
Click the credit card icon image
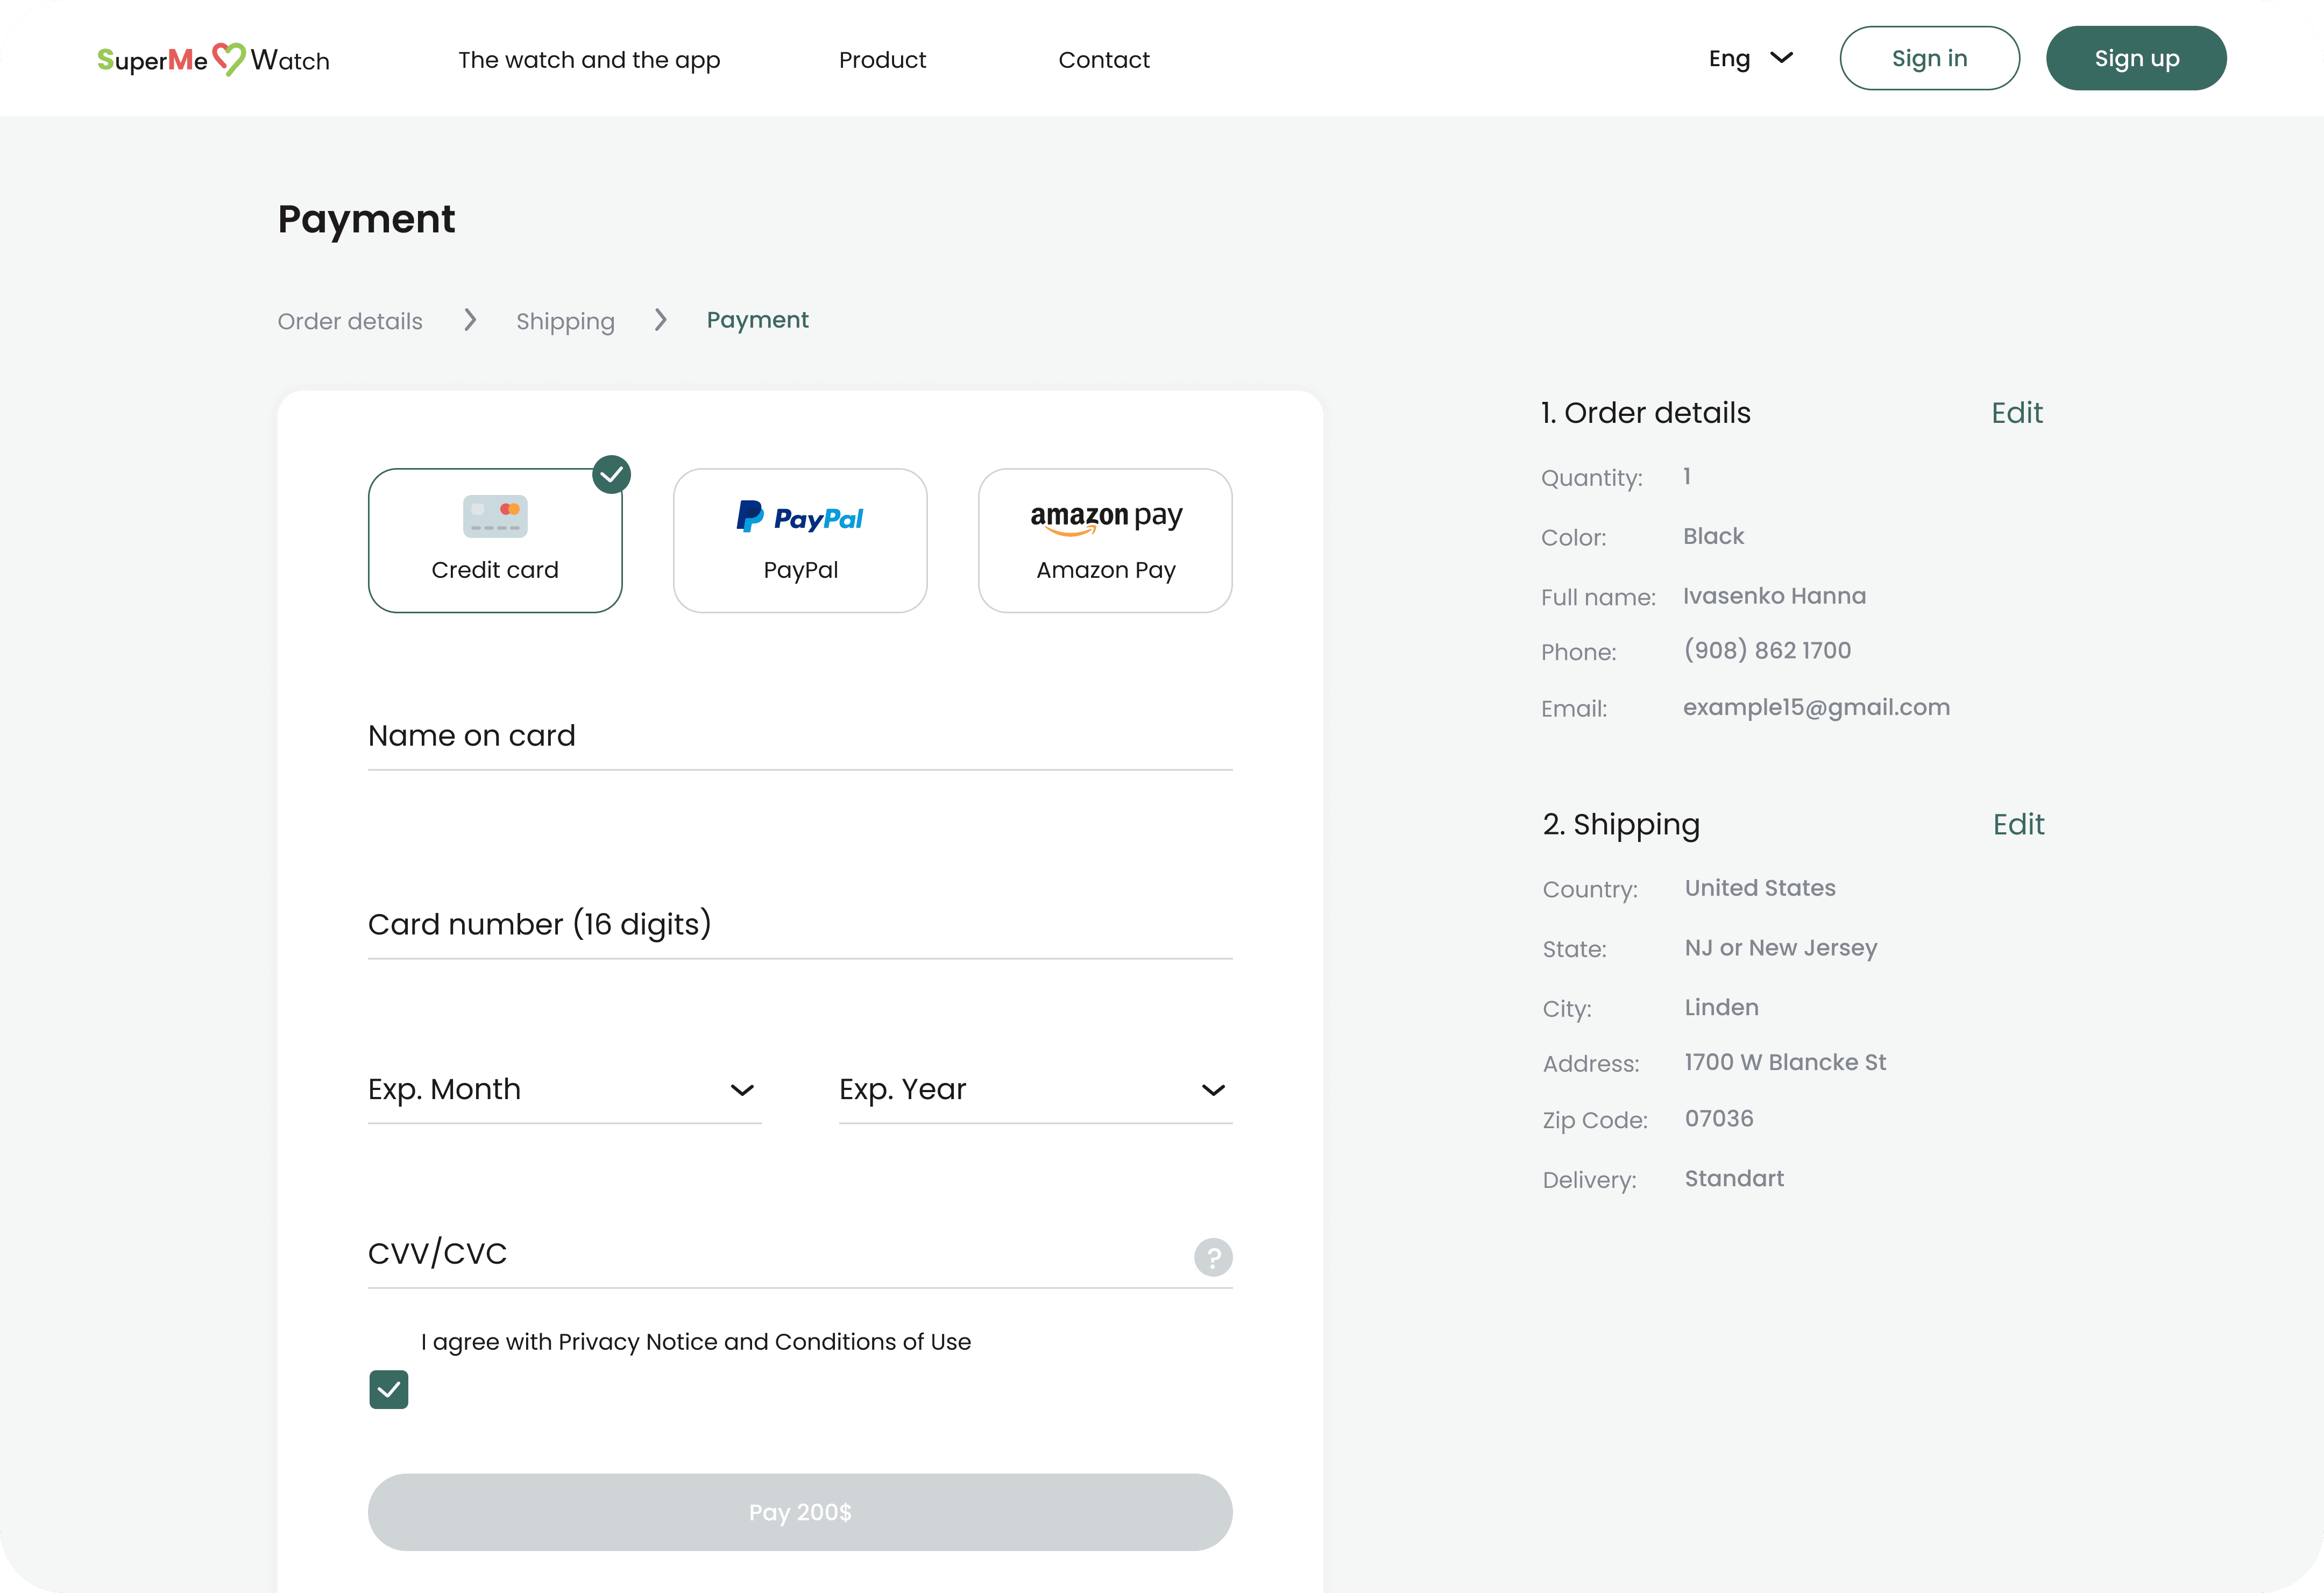pyautogui.click(x=495, y=516)
